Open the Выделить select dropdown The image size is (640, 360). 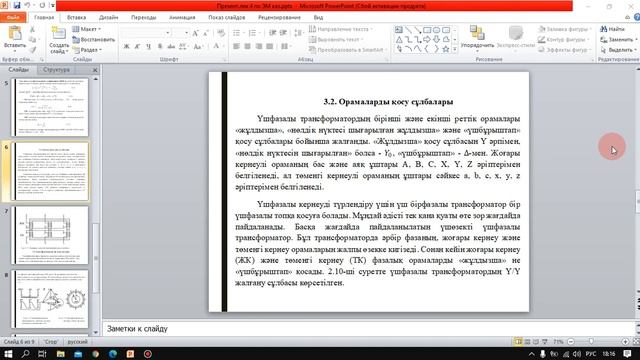click(619, 50)
